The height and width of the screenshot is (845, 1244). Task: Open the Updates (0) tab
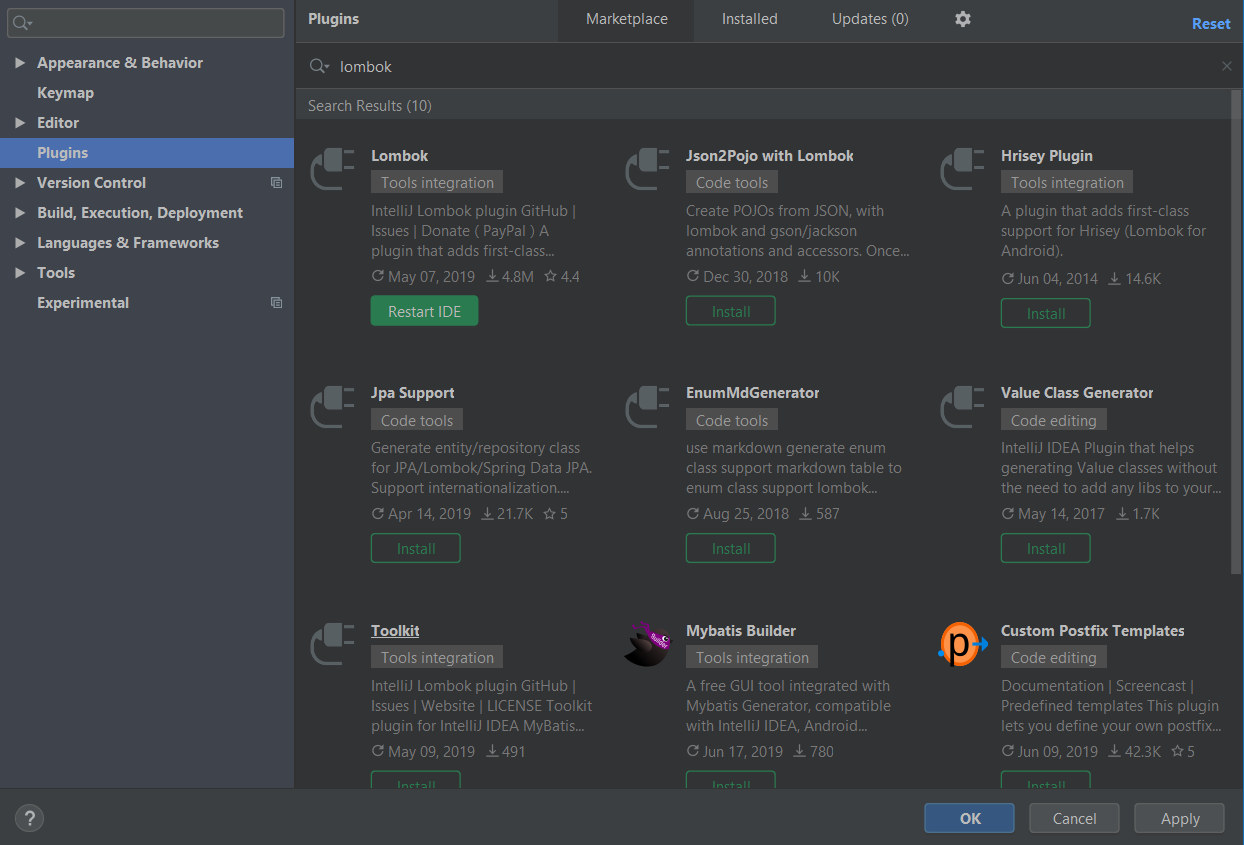click(870, 19)
